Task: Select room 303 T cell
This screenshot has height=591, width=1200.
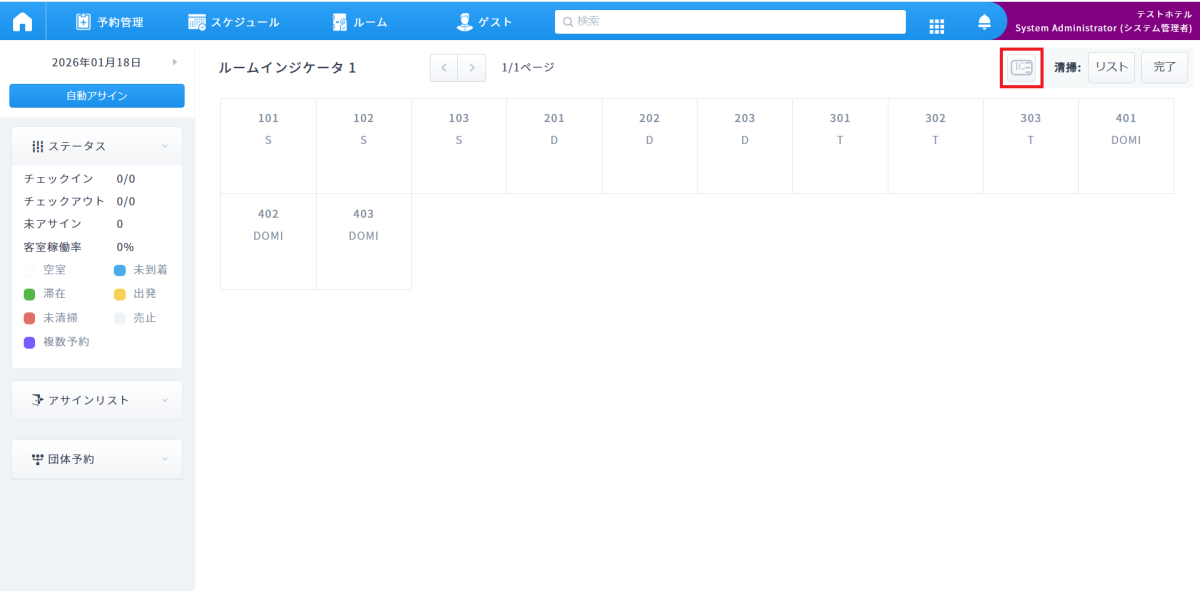Action: click(1030, 146)
